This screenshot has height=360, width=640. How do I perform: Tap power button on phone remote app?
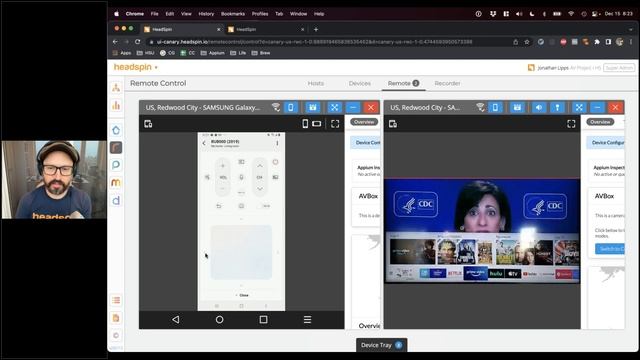coord(276,162)
